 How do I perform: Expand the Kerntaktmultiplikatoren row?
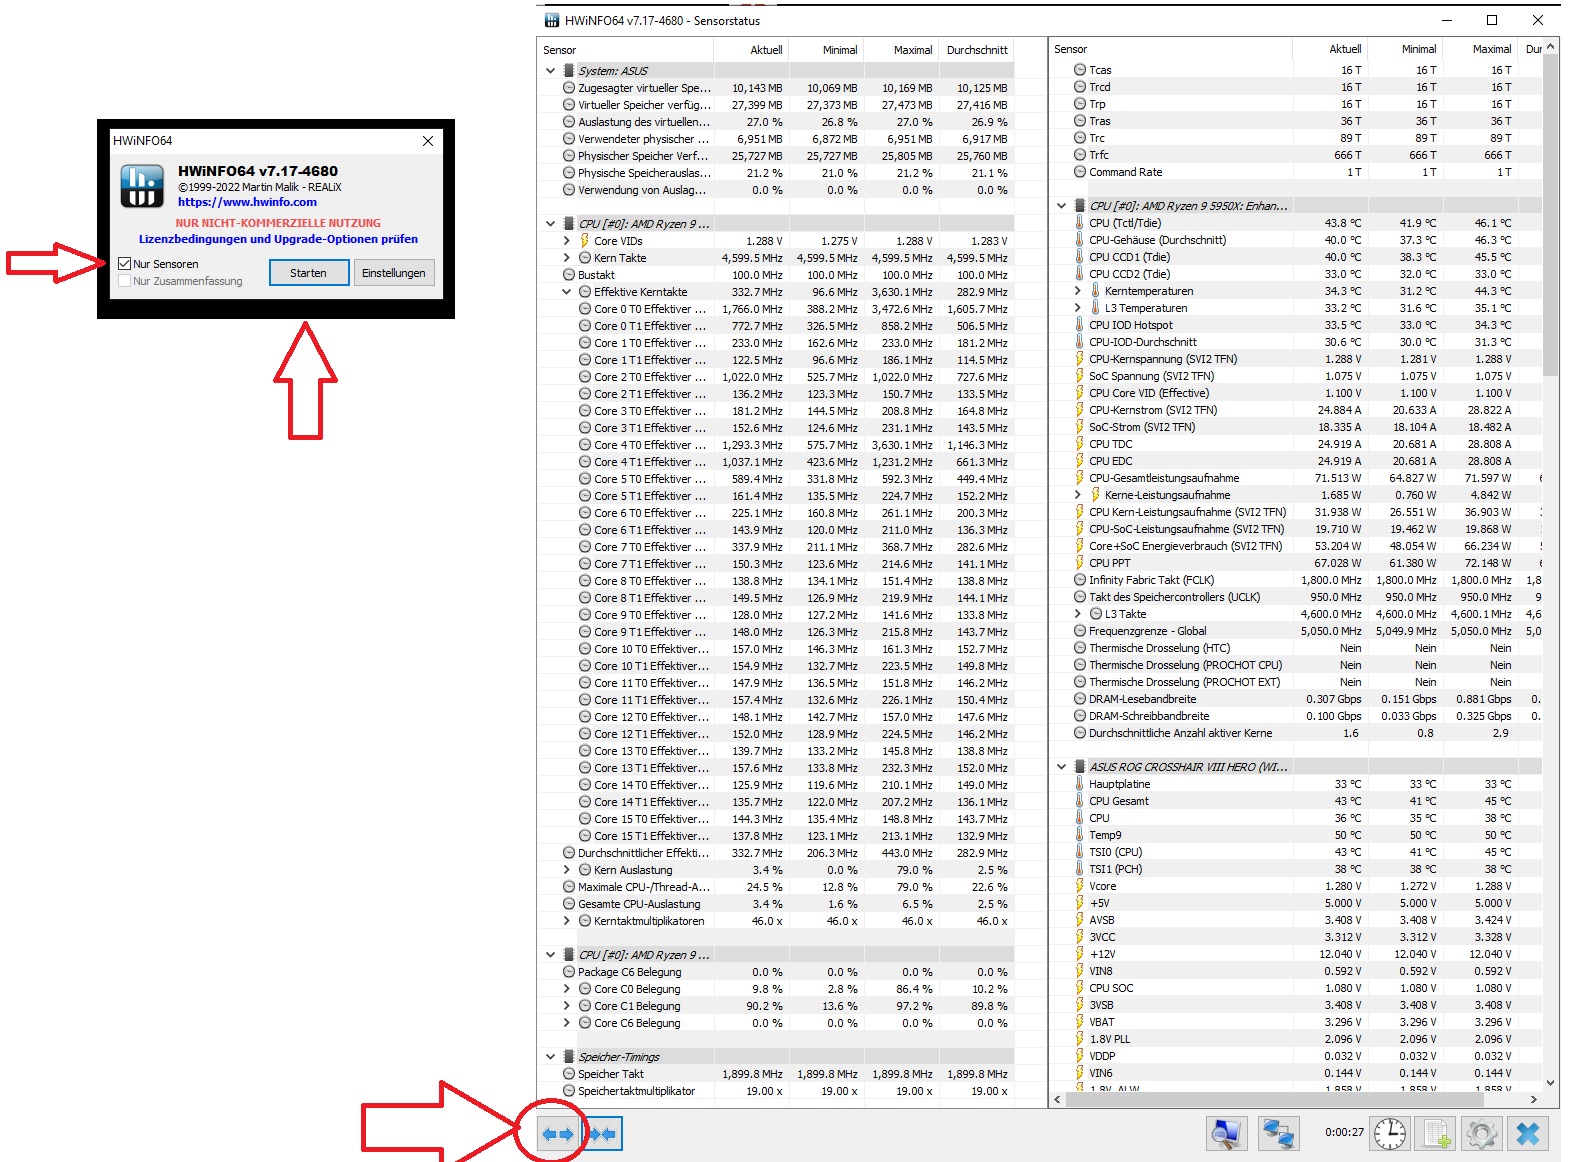click(x=567, y=921)
